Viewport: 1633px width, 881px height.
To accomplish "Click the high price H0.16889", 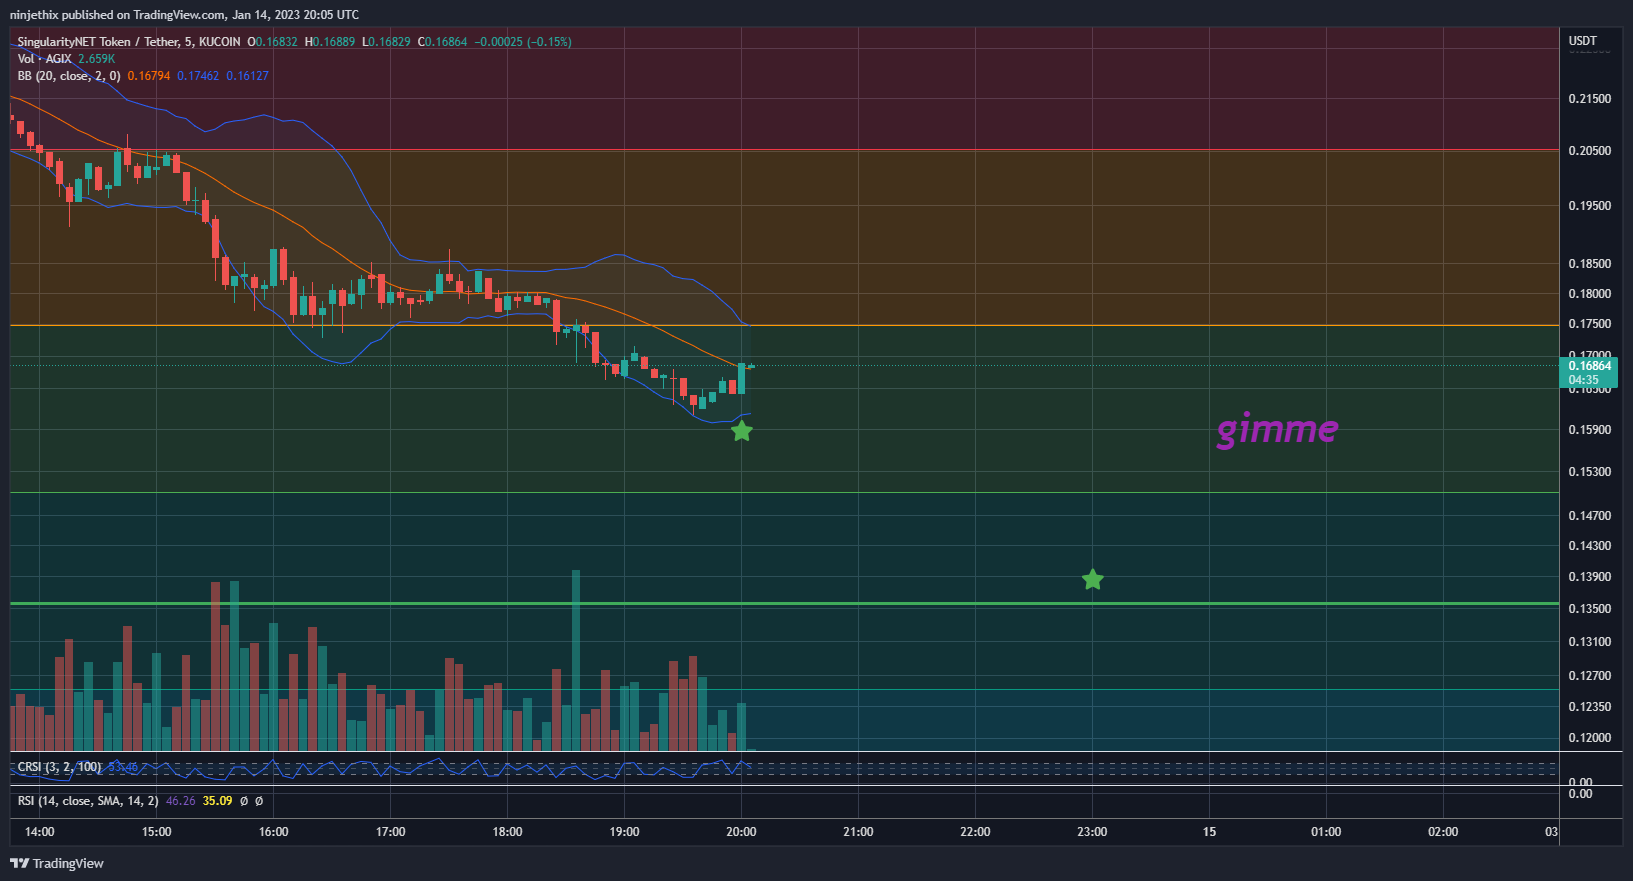I will [330, 42].
